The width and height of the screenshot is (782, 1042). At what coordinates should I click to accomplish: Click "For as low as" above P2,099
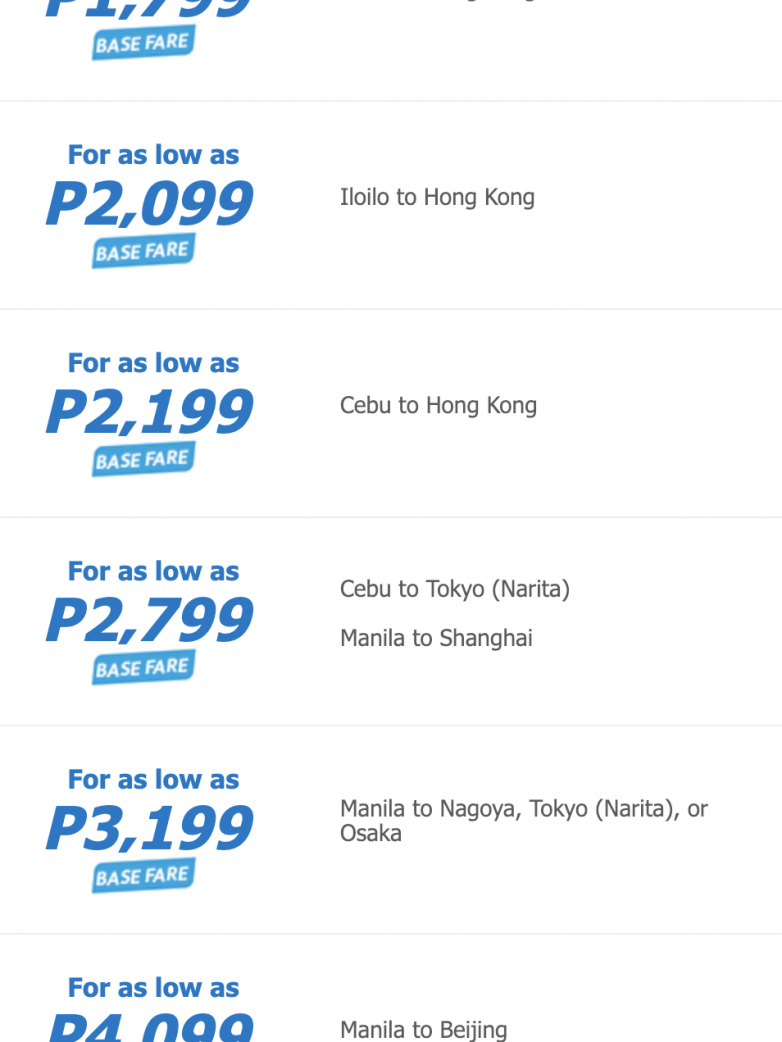point(153,155)
